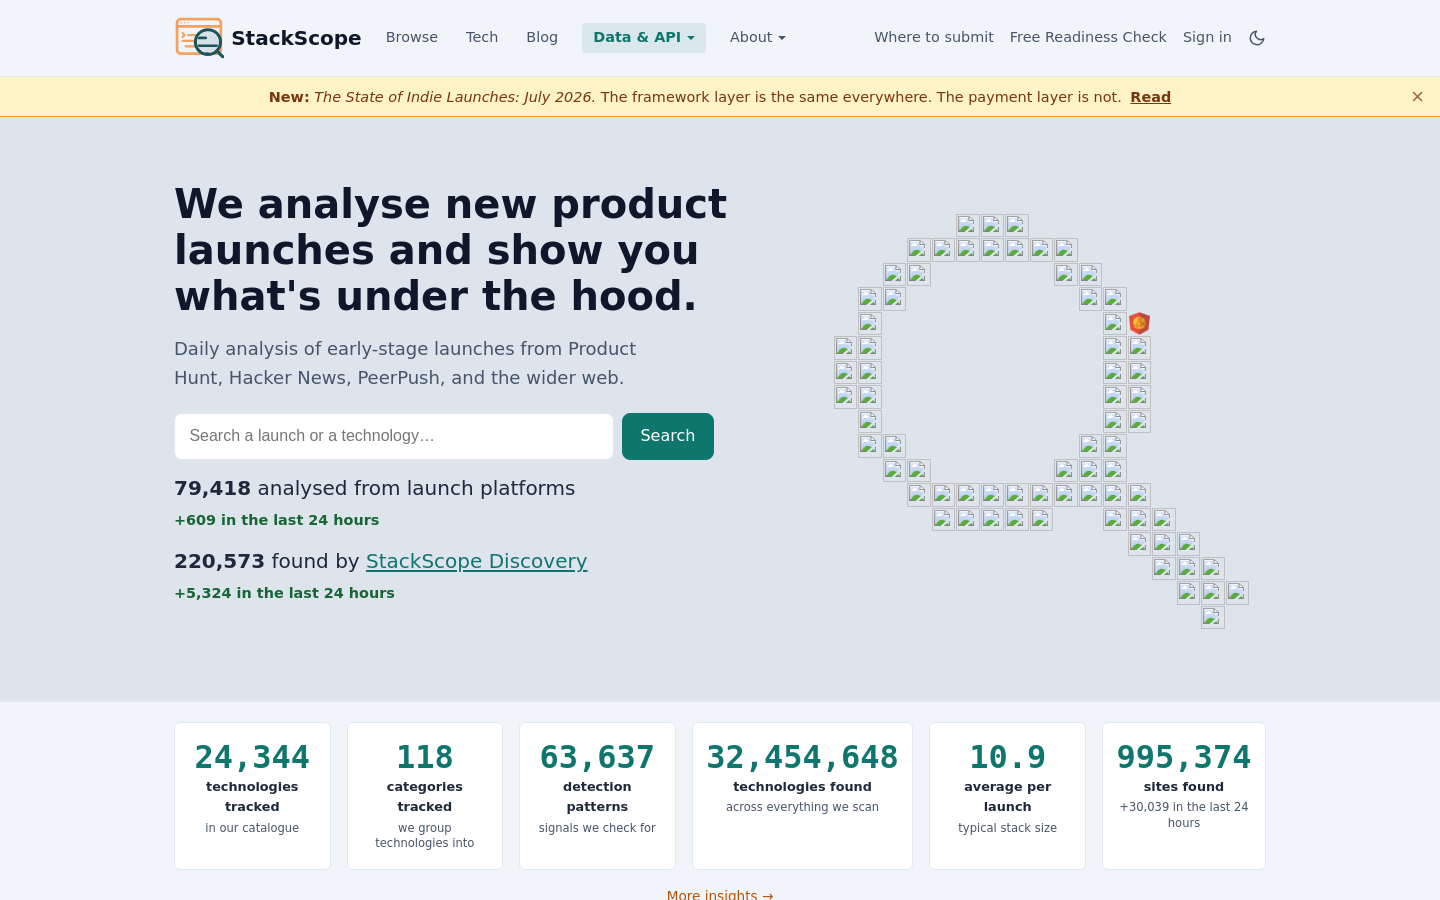Click Read in the announcement banner
The width and height of the screenshot is (1440, 900).
[x=1150, y=97]
